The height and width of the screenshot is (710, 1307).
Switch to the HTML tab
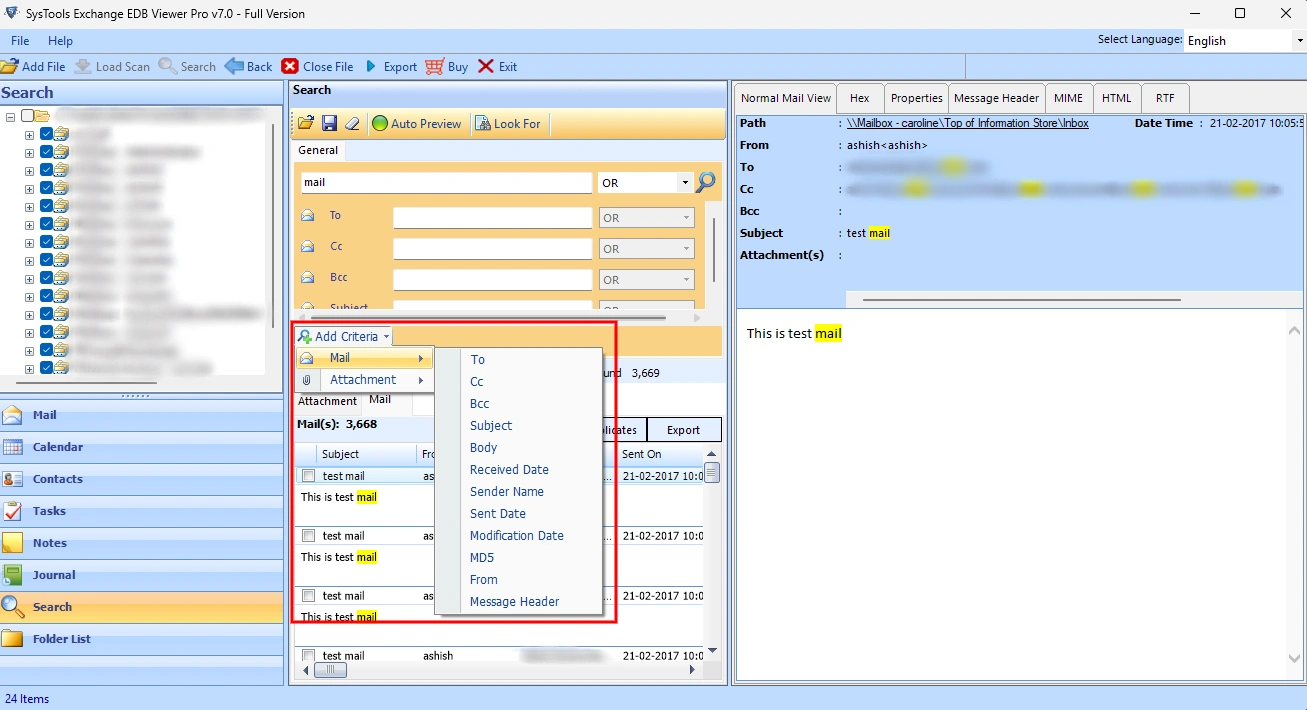[x=1116, y=98]
